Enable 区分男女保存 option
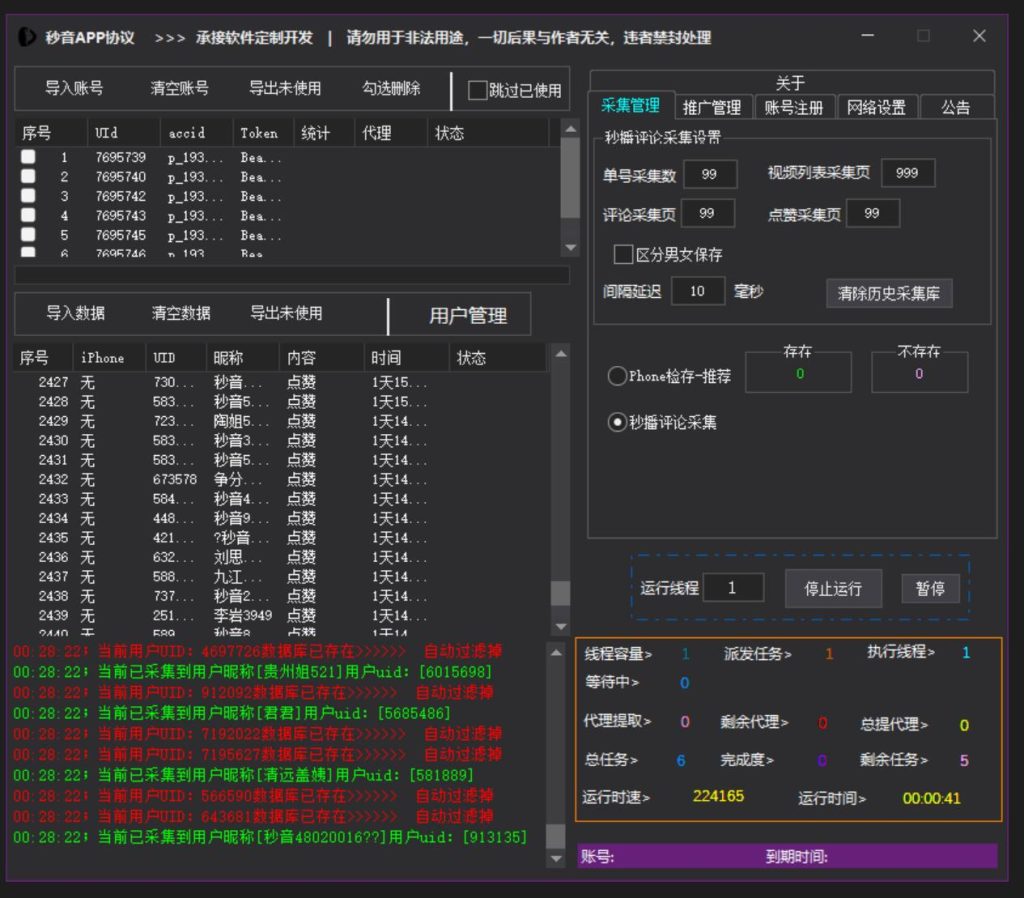This screenshot has height=898, width=1024. coord(624,255)
